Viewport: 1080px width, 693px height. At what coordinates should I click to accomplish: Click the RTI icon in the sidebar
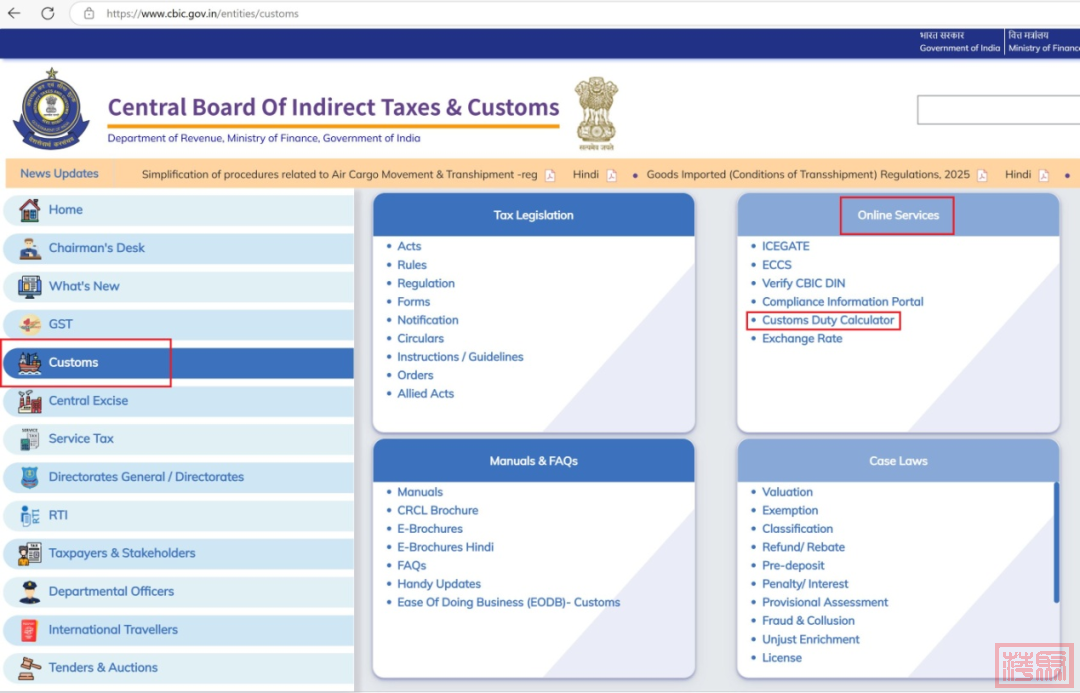30,515
